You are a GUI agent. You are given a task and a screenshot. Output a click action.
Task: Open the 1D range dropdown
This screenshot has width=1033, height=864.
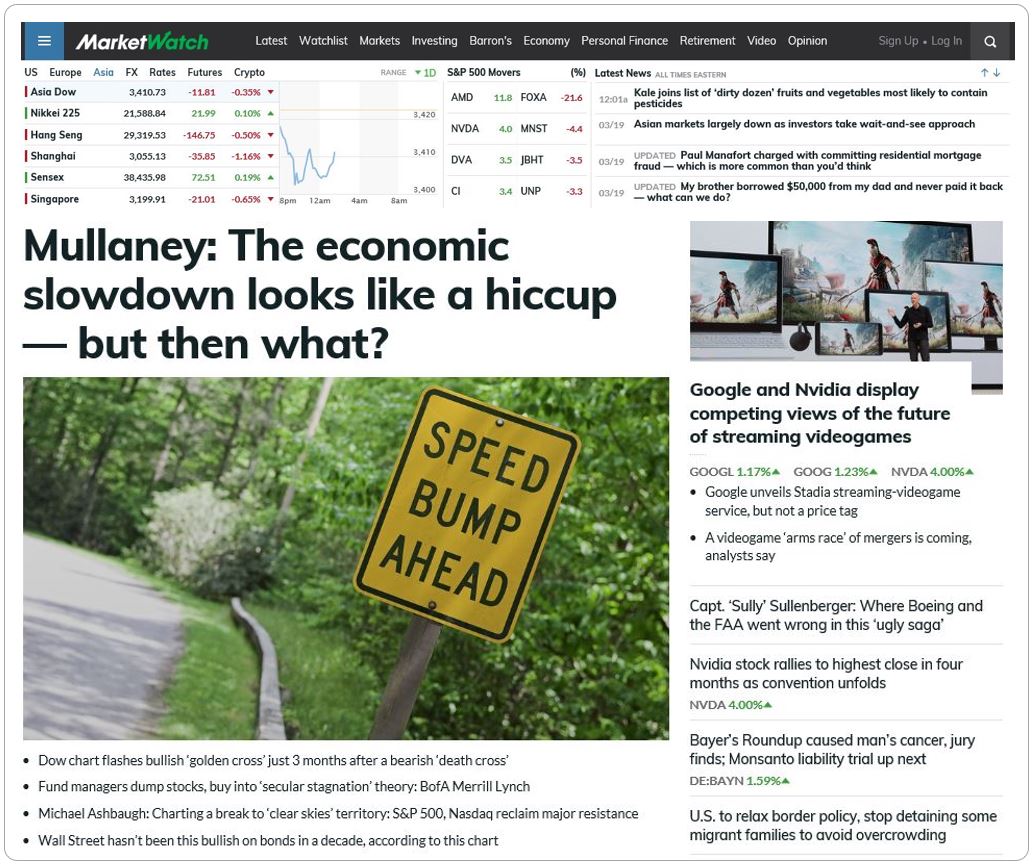[426, 72]
